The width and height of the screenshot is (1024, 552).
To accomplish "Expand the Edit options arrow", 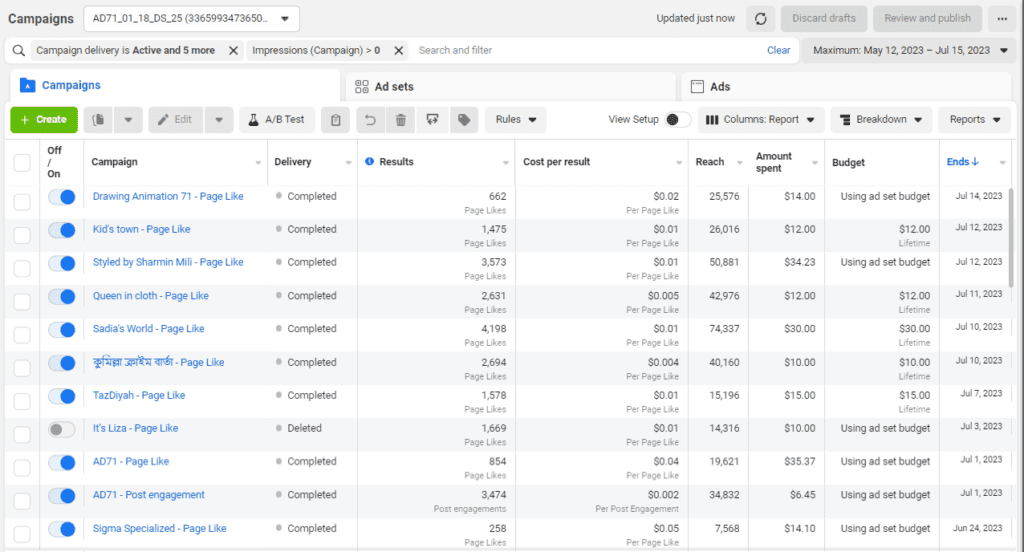I will (x=219, y=120).
